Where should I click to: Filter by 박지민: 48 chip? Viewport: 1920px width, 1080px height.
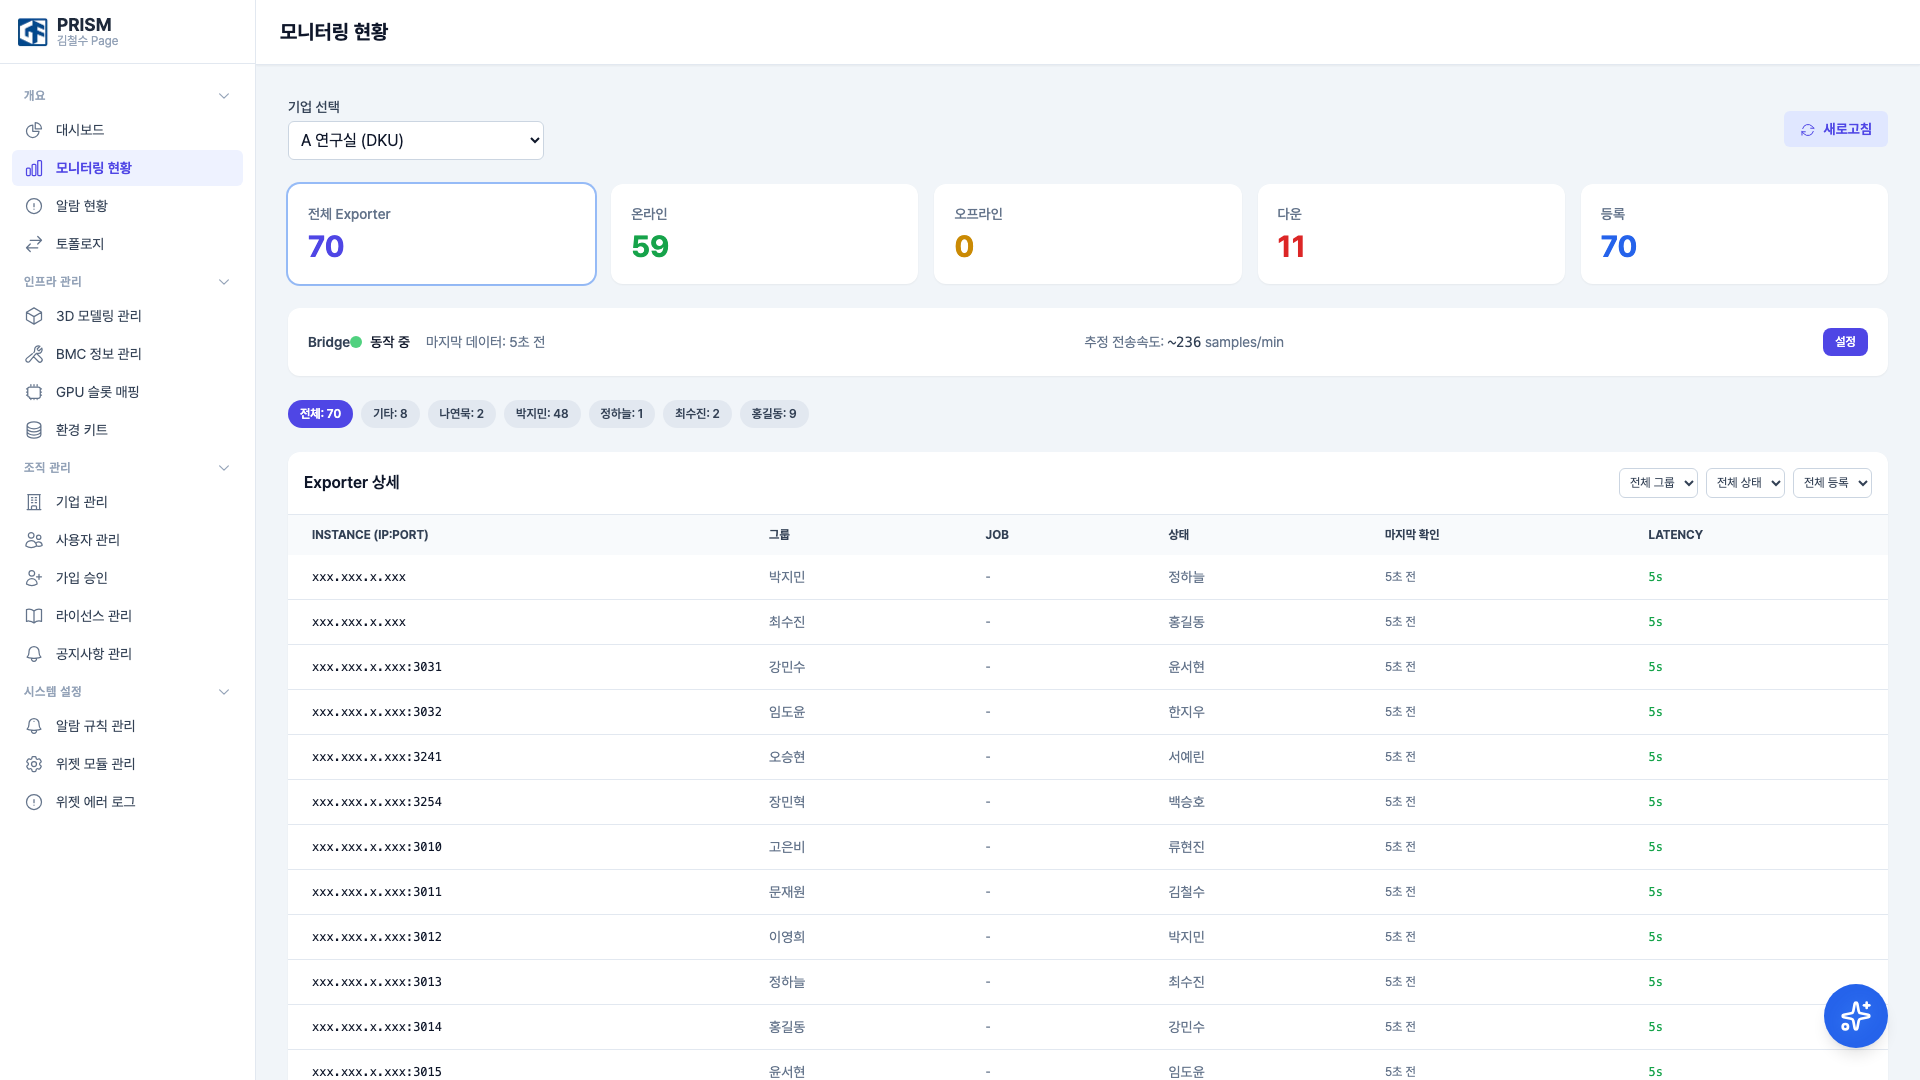542,414
